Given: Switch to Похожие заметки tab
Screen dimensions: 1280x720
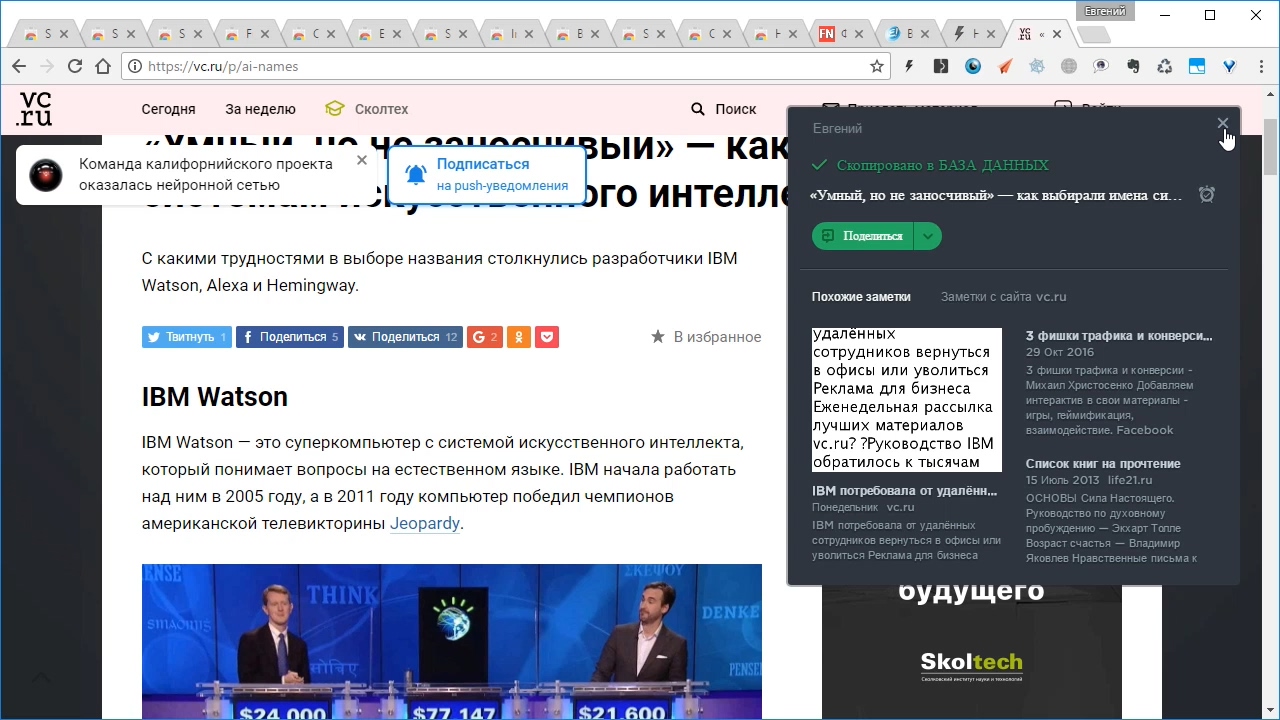Looking at the screenshot, I should [x=861, y=297].
